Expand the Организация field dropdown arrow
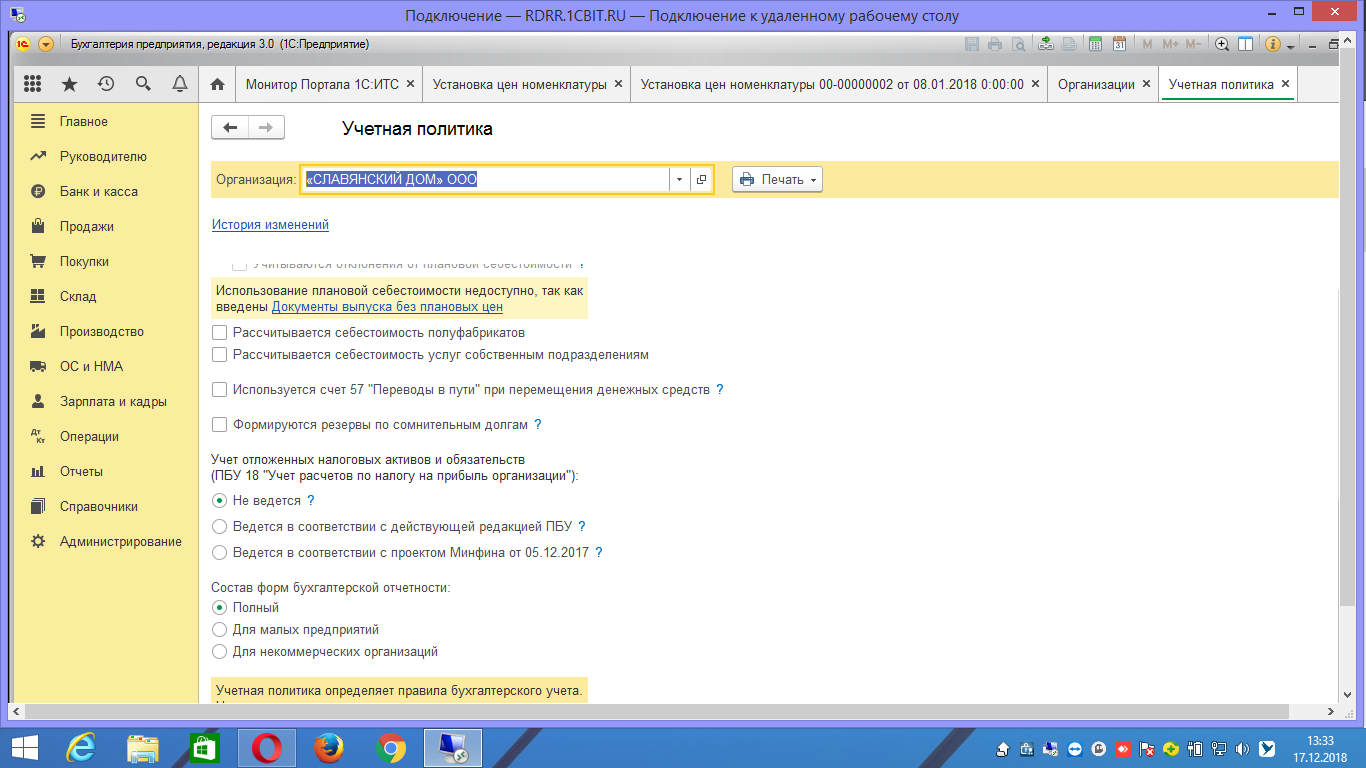 click(679, 180)
